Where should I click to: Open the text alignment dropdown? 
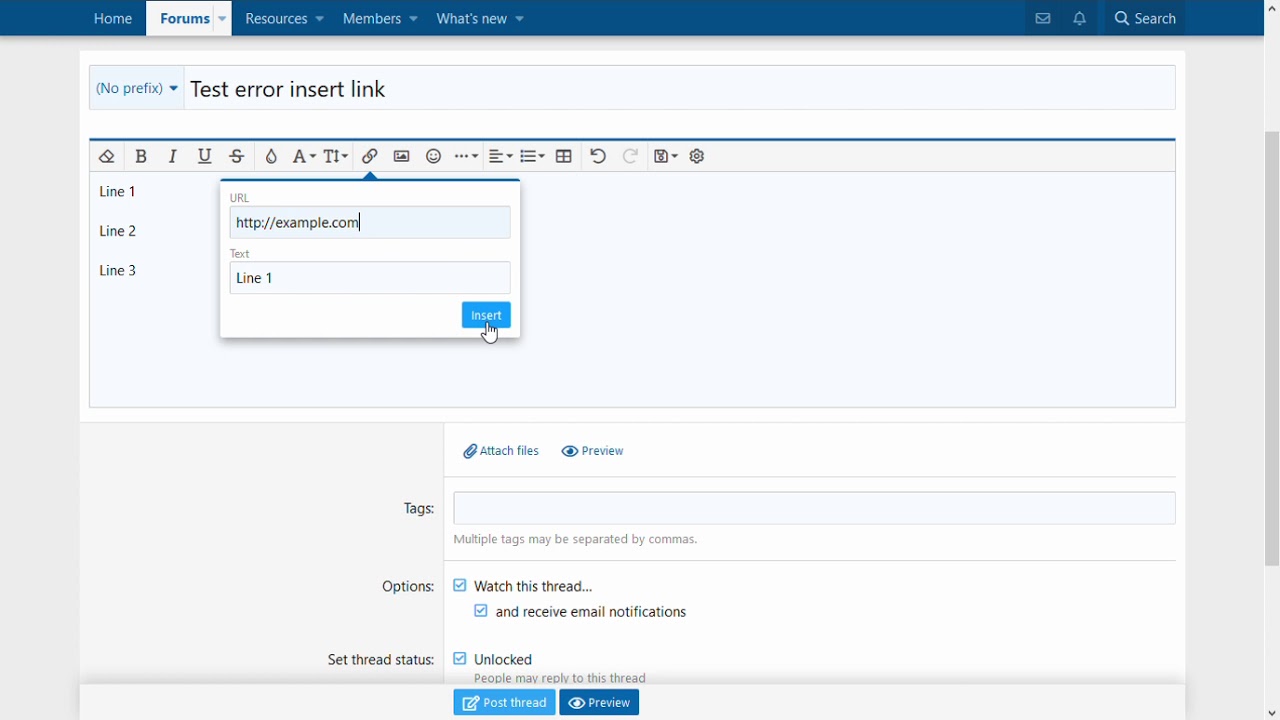(x=500, y=157)
